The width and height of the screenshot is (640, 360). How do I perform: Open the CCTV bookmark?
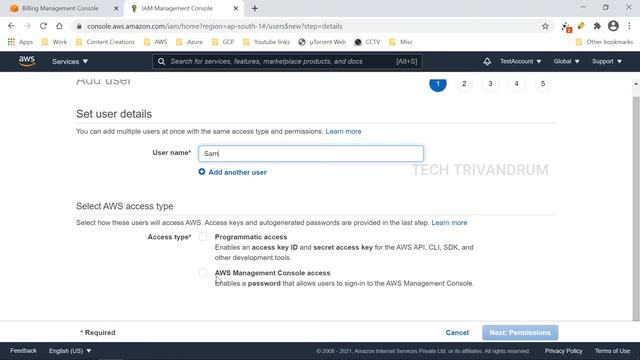[x=367, y=42]
